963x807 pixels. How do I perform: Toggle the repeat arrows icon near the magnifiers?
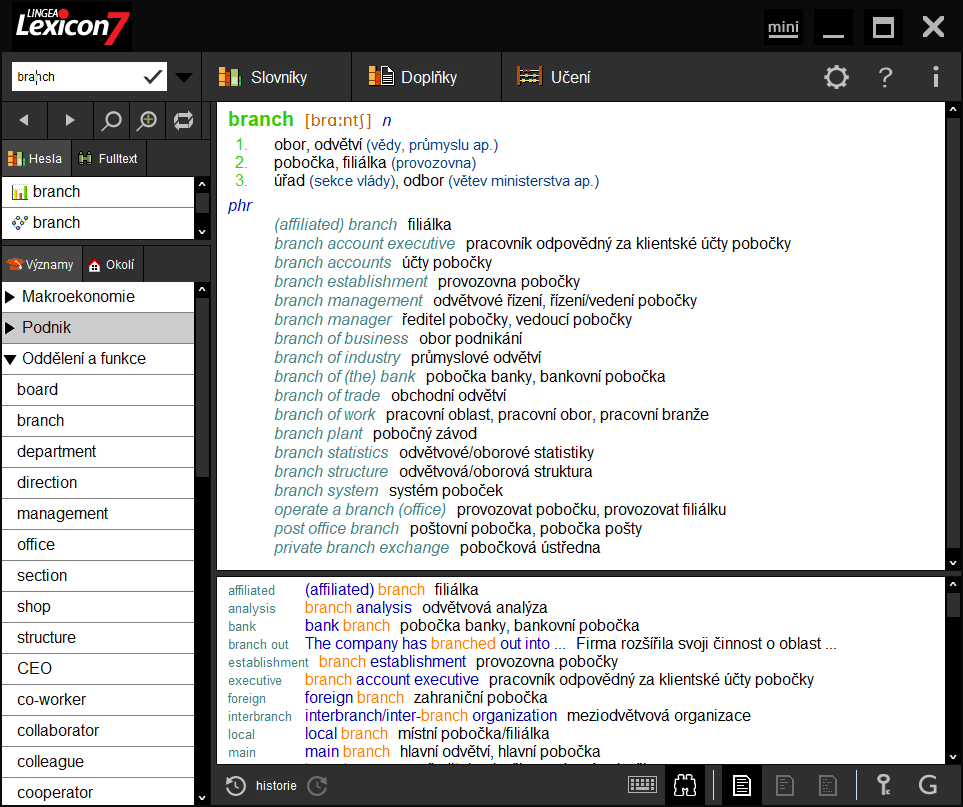tap(184, 119)
